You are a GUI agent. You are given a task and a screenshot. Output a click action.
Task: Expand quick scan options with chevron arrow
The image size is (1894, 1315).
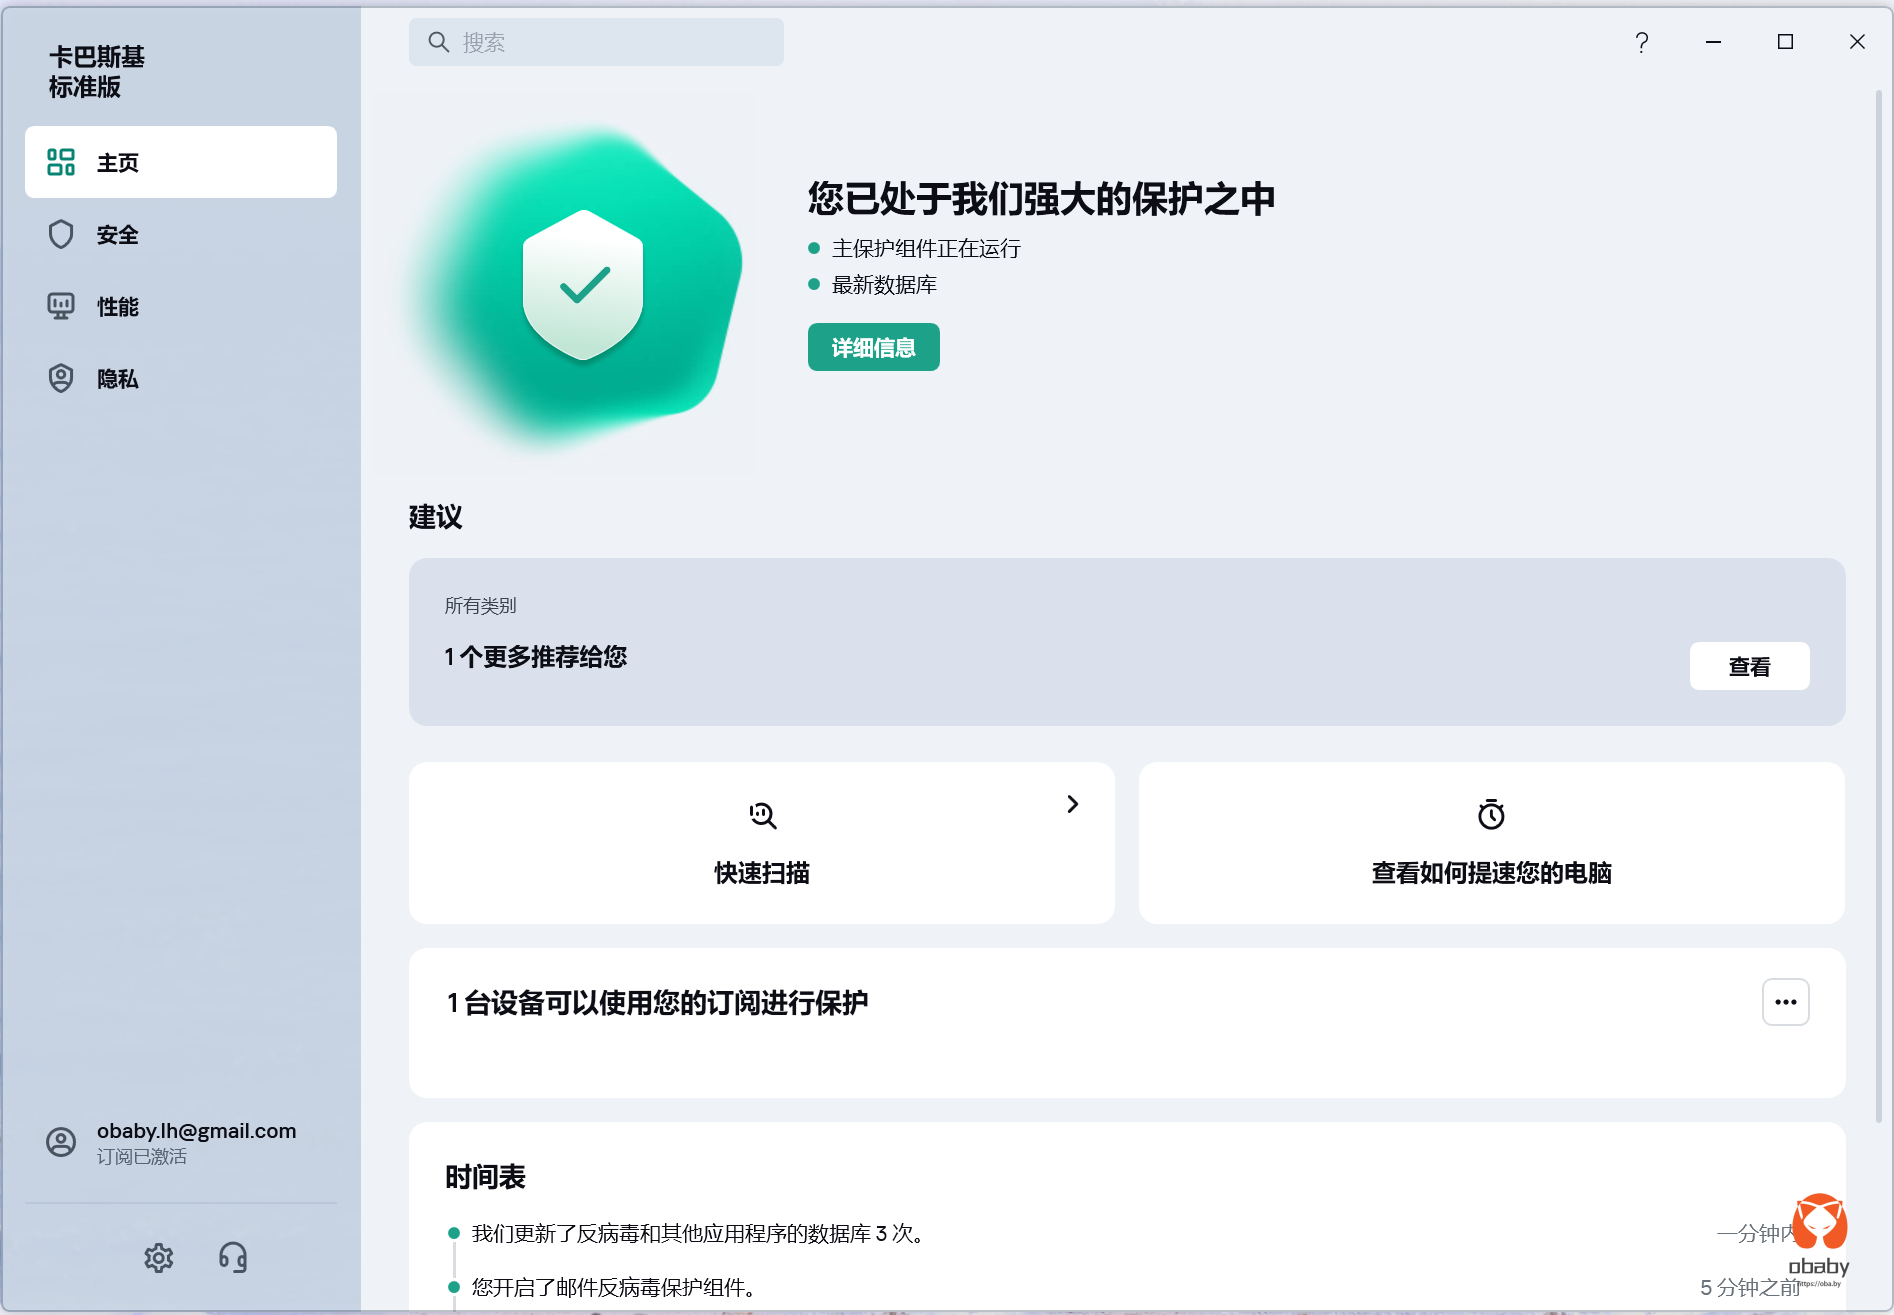tap(1072, 804)
